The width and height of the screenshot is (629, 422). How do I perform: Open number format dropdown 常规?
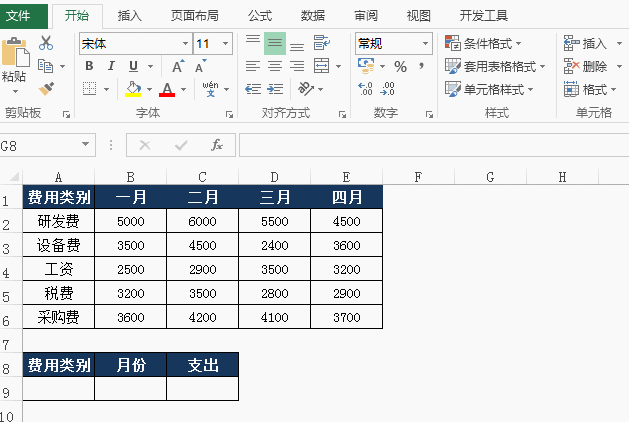click(x=425, y=43)
